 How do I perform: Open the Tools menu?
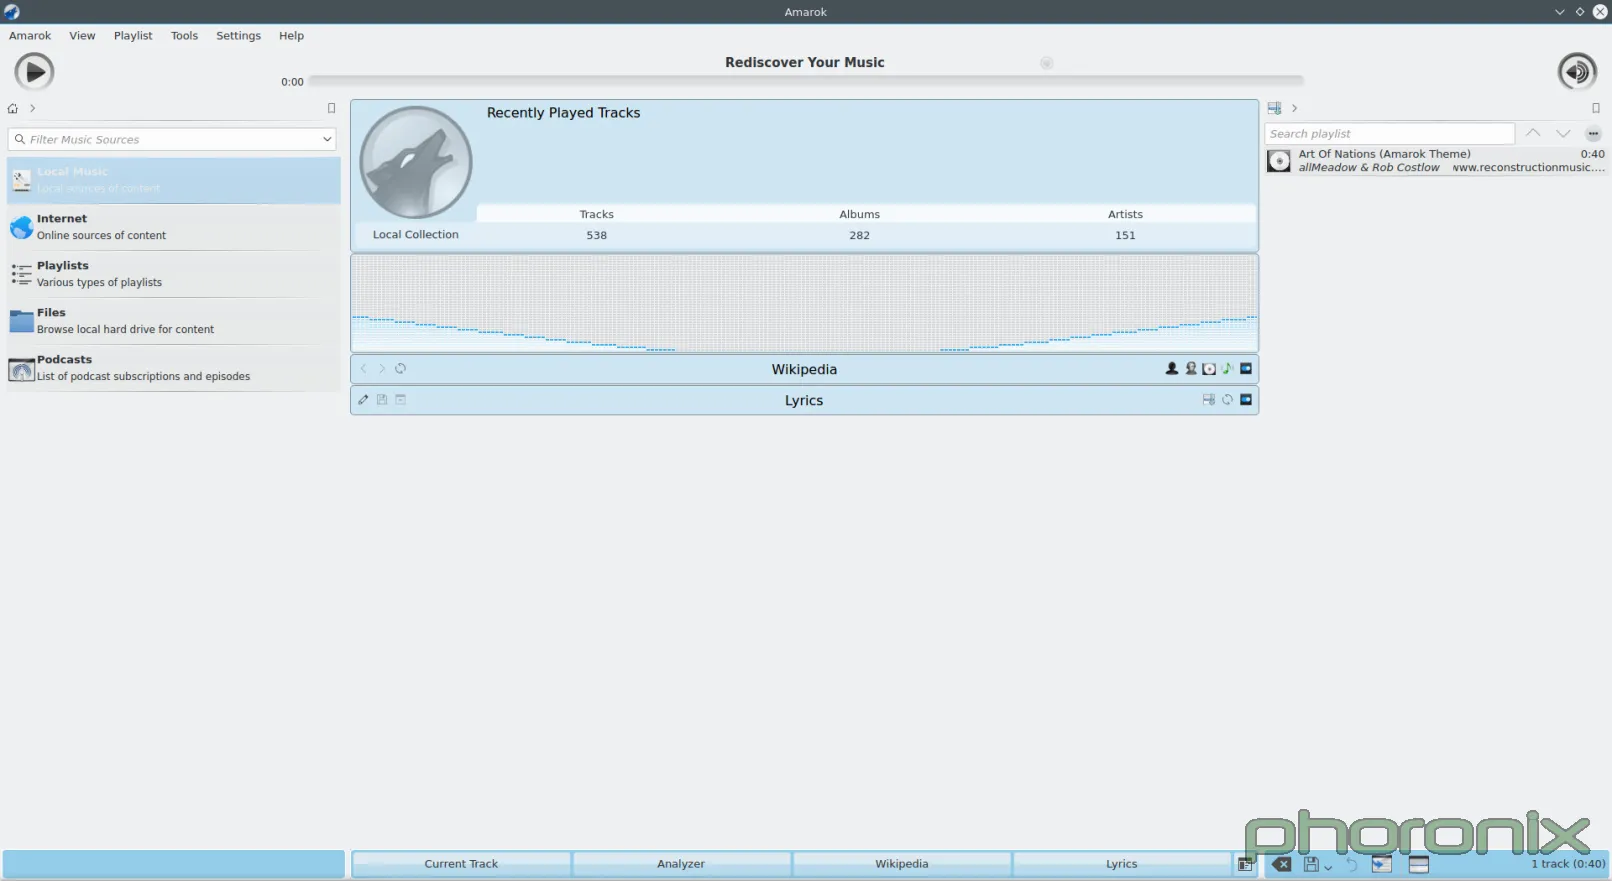pyautogui.click(x=184, y=36)
